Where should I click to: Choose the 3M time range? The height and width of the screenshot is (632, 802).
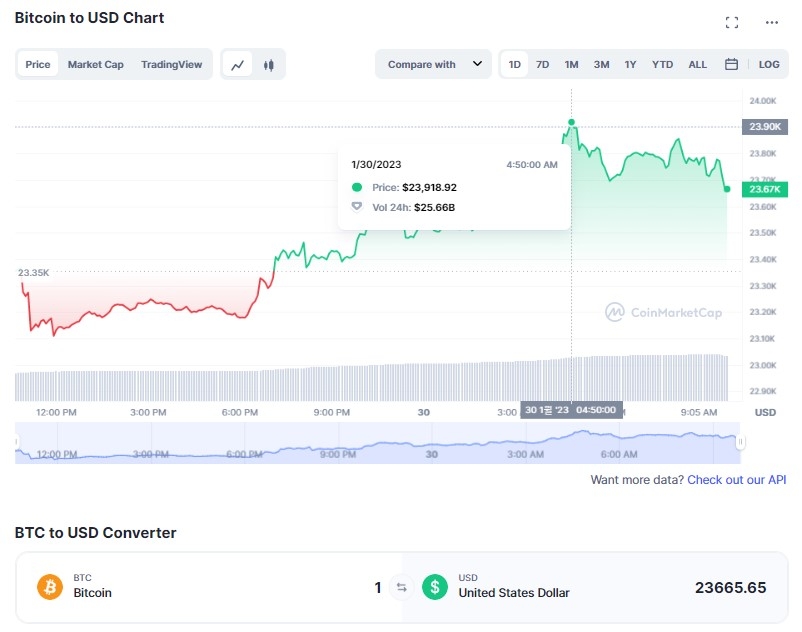602,65
